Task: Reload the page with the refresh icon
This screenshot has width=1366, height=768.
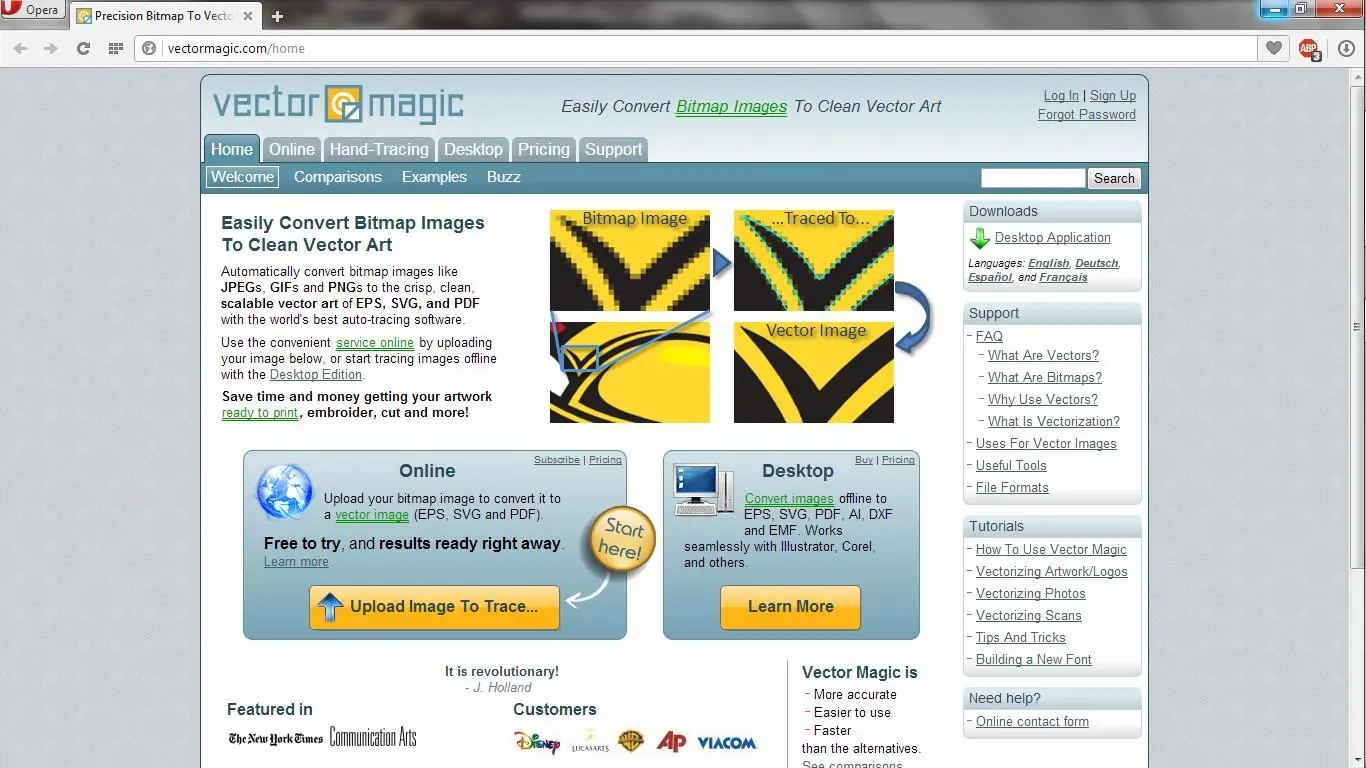Action: point(83,48)
